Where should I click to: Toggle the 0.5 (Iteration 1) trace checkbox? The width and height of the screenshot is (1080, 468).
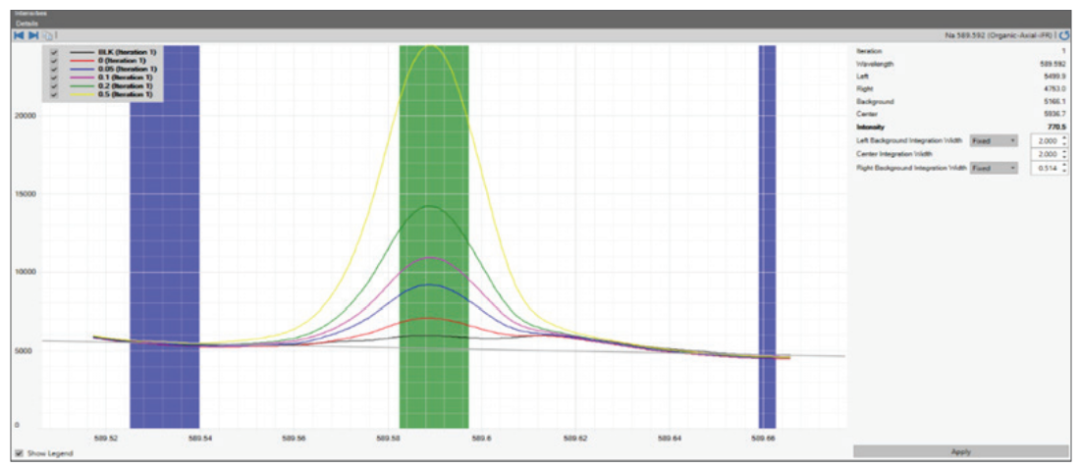point(54,94)
